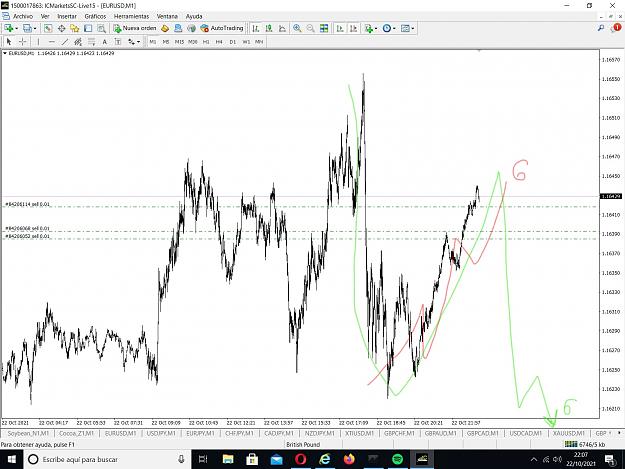The width and height of the screenshot is (625, 469).
Task: Switch timeframe to D1
Action: coord(233,42)
